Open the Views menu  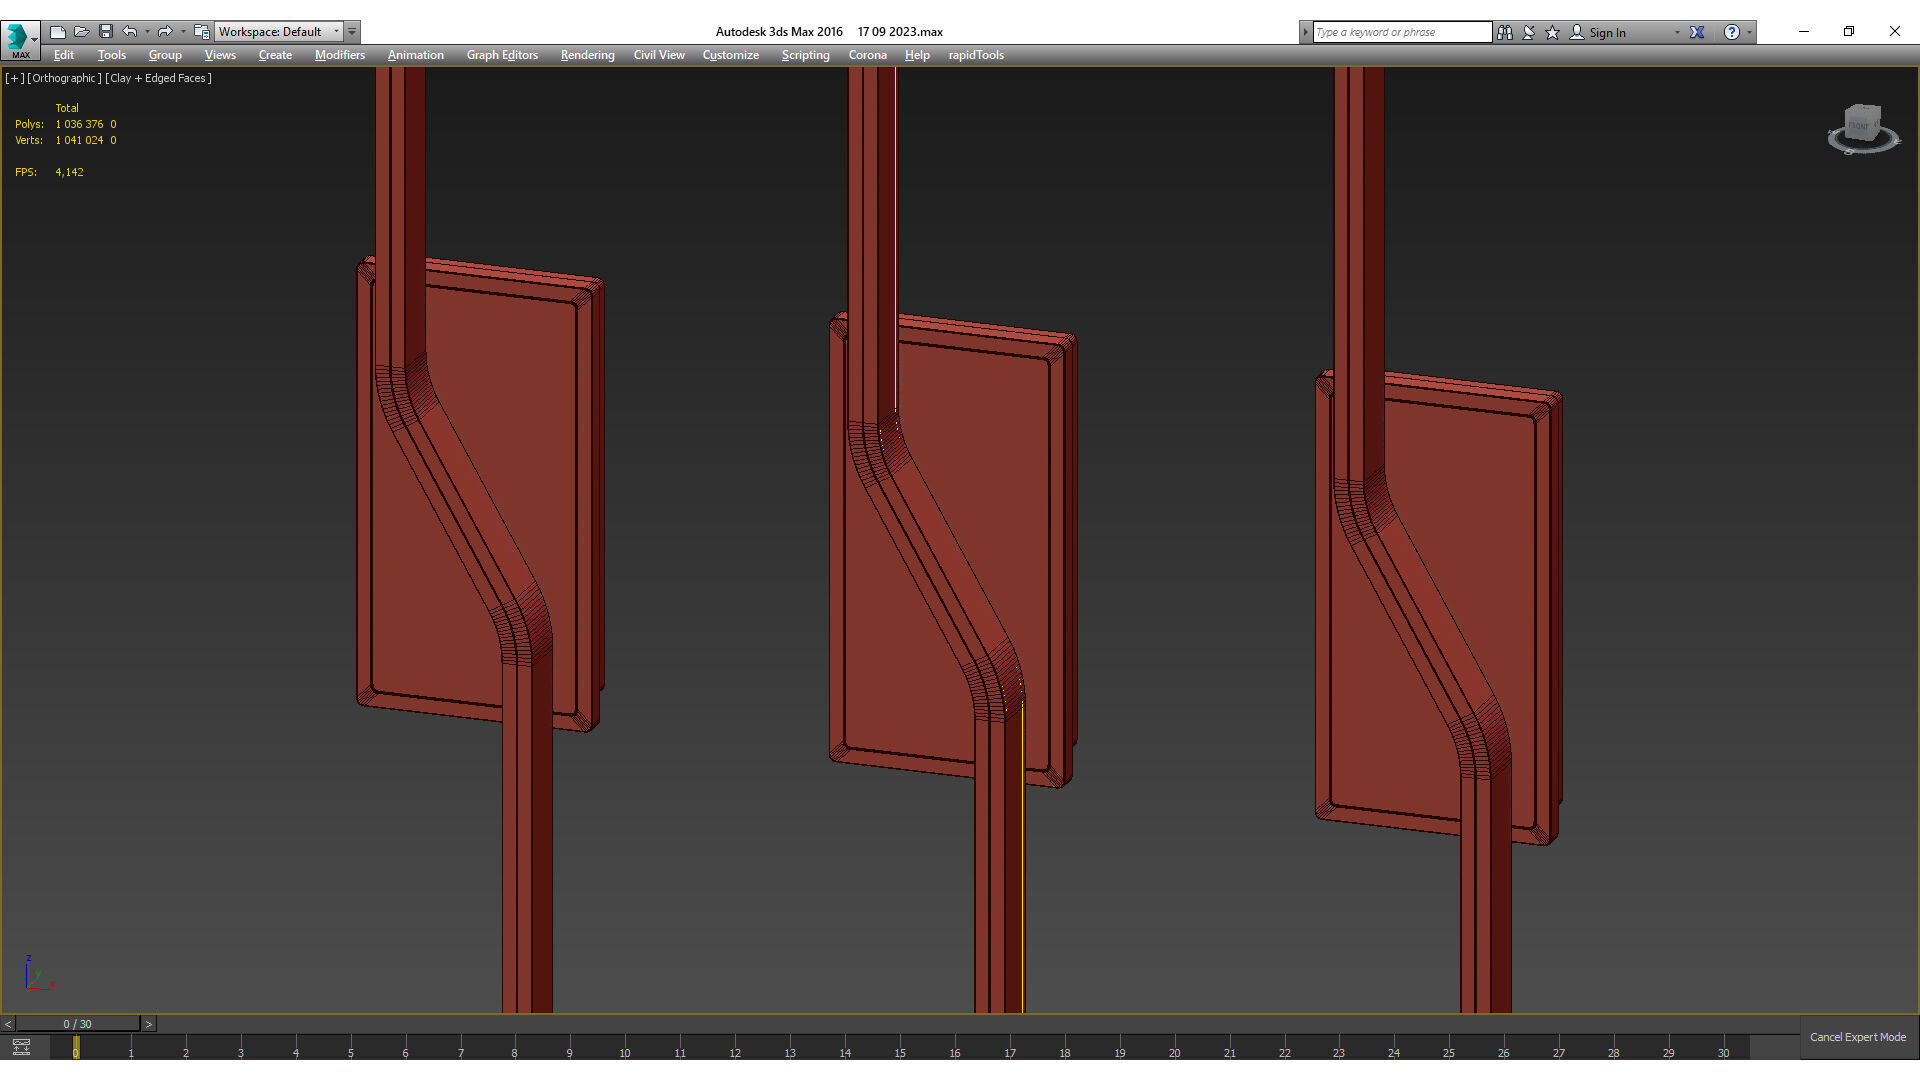(x=220, y=55)
